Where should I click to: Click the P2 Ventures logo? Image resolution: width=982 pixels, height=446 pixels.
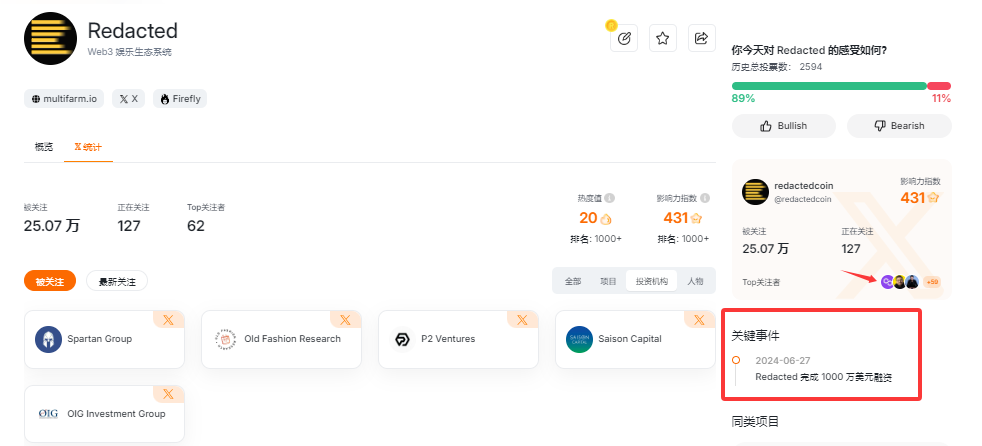coord(402,339)
